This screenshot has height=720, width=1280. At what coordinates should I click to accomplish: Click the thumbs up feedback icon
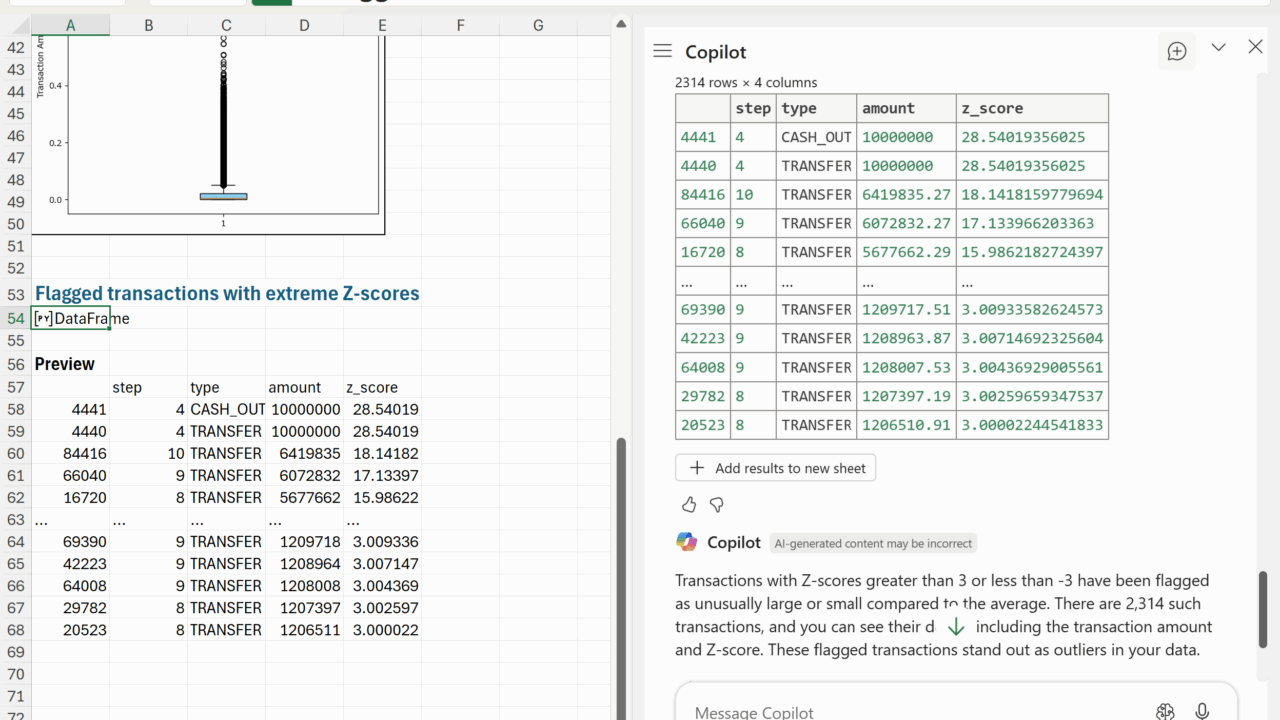click(689, 505)
